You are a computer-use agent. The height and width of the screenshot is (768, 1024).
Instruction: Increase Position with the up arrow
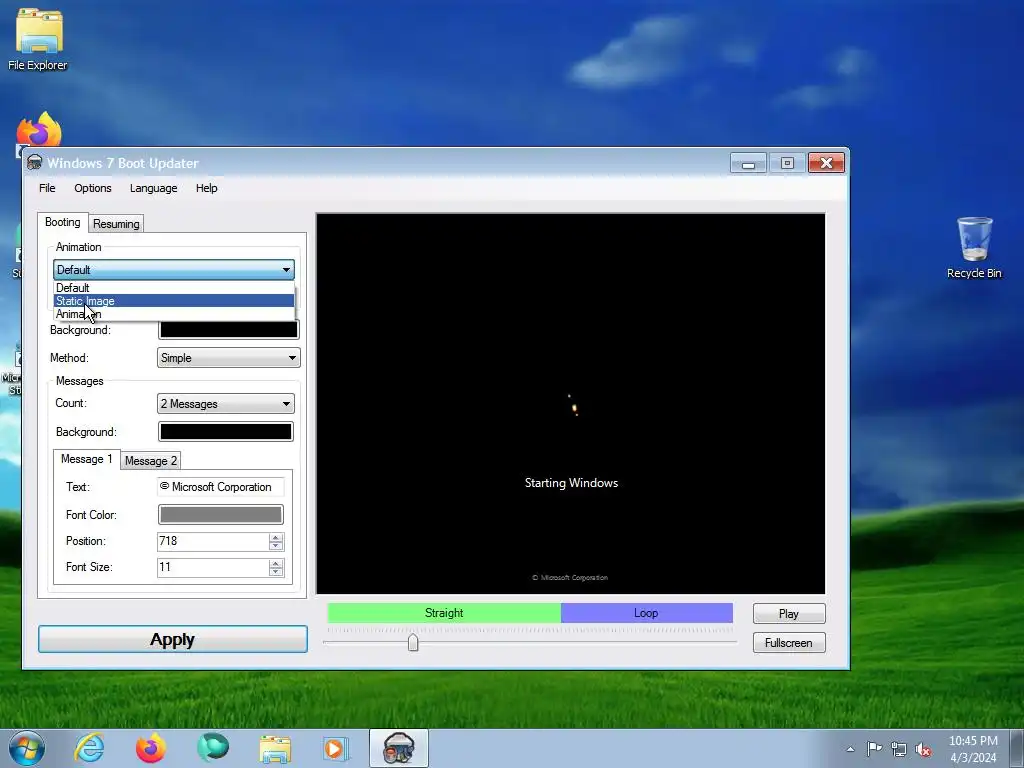[x=276, y=537]
